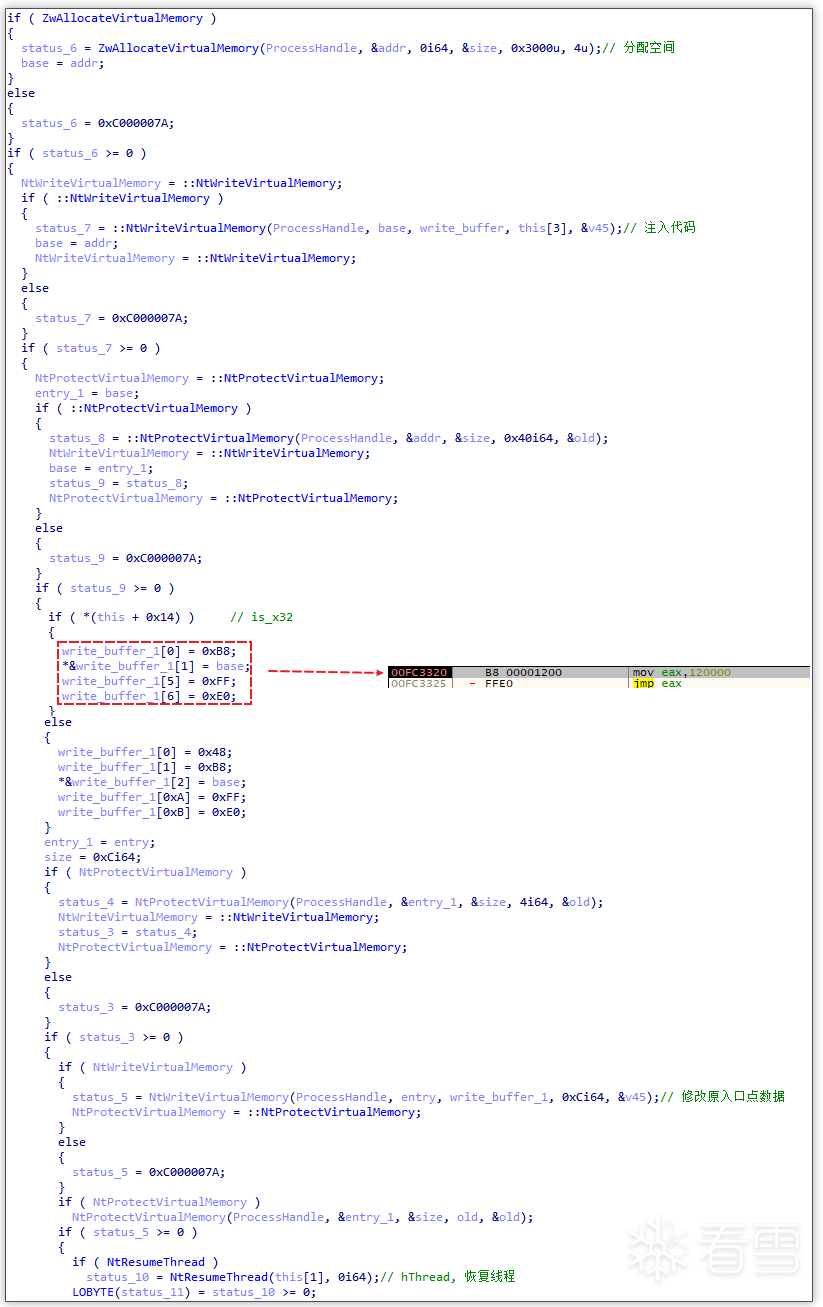
Task: Select 'if ( NtWriteVirtualMemory )' condition
Action: click(152, 1067)
